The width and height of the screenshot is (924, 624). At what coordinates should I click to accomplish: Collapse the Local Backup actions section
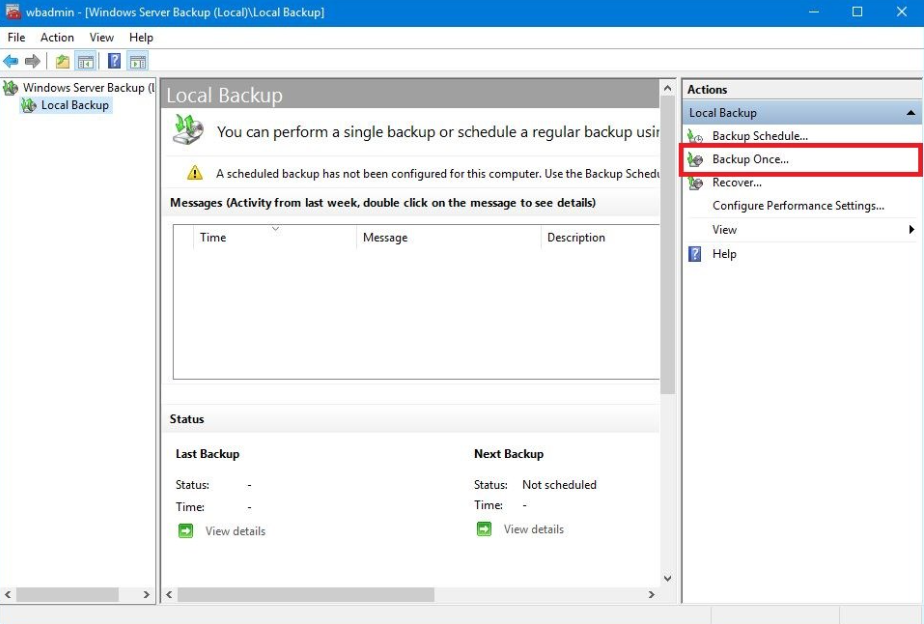coord(910,113)
